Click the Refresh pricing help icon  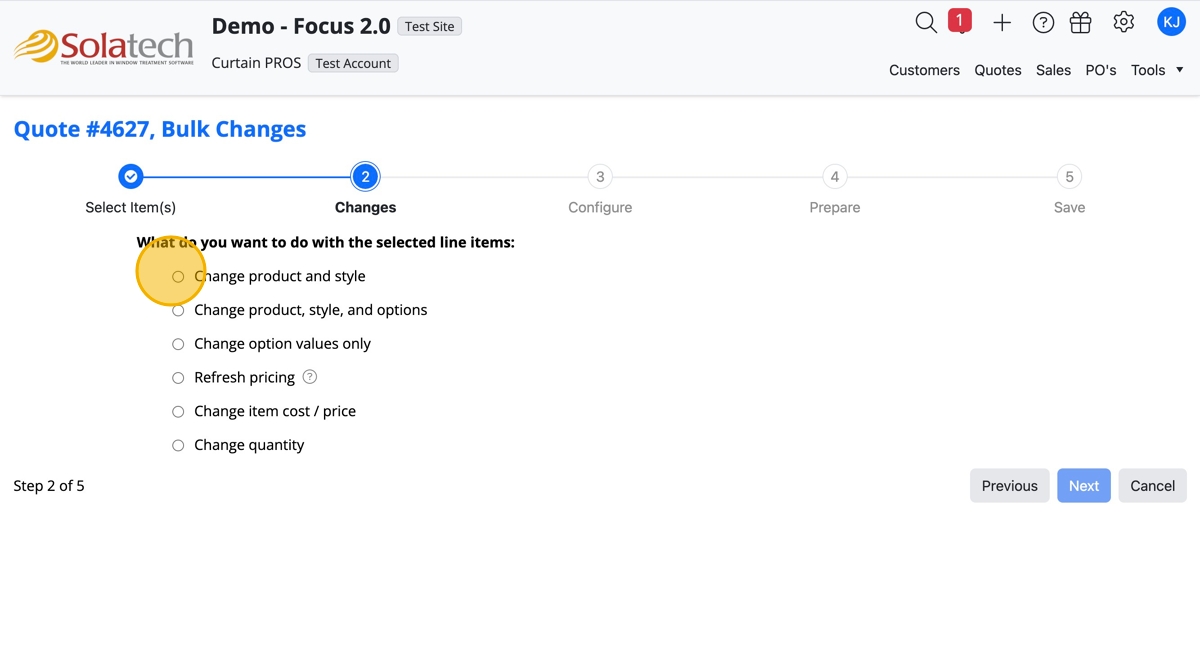(310, 377)
